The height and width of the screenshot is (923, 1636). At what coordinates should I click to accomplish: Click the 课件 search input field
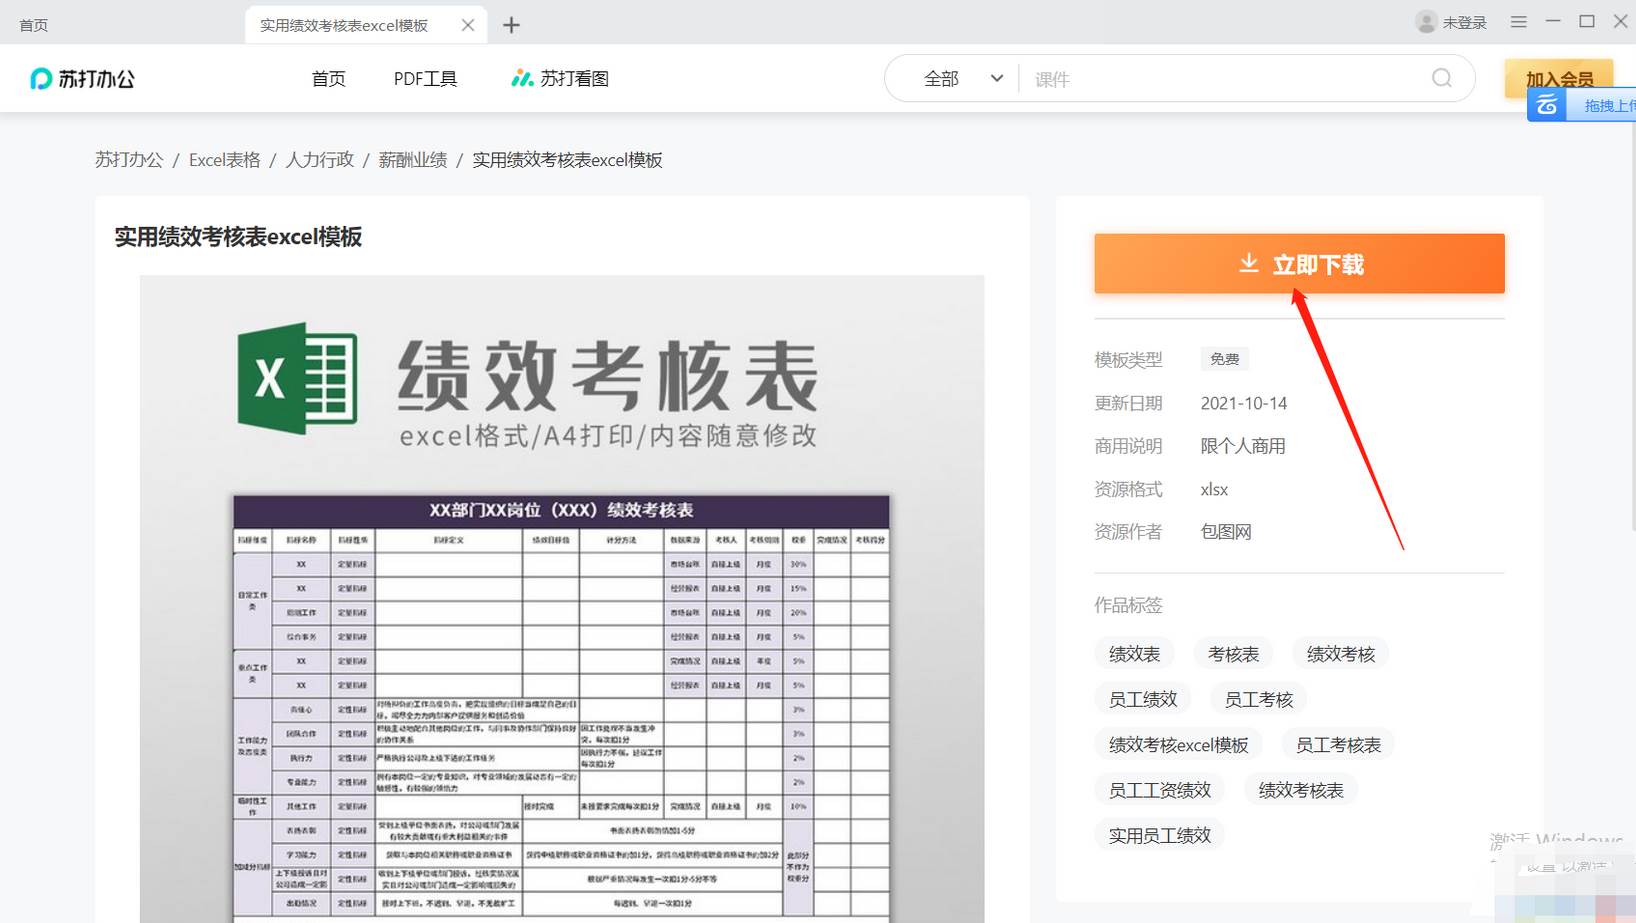1225,79
